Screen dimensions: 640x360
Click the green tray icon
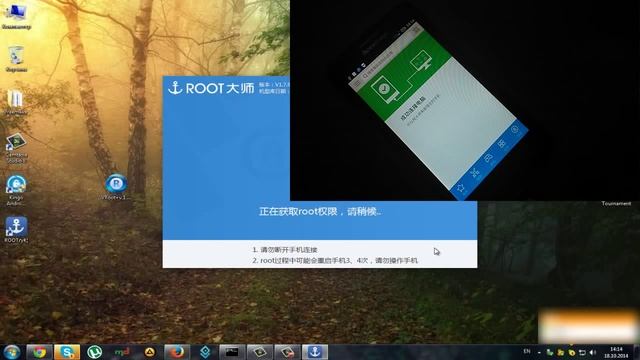[x=550, y=352]
